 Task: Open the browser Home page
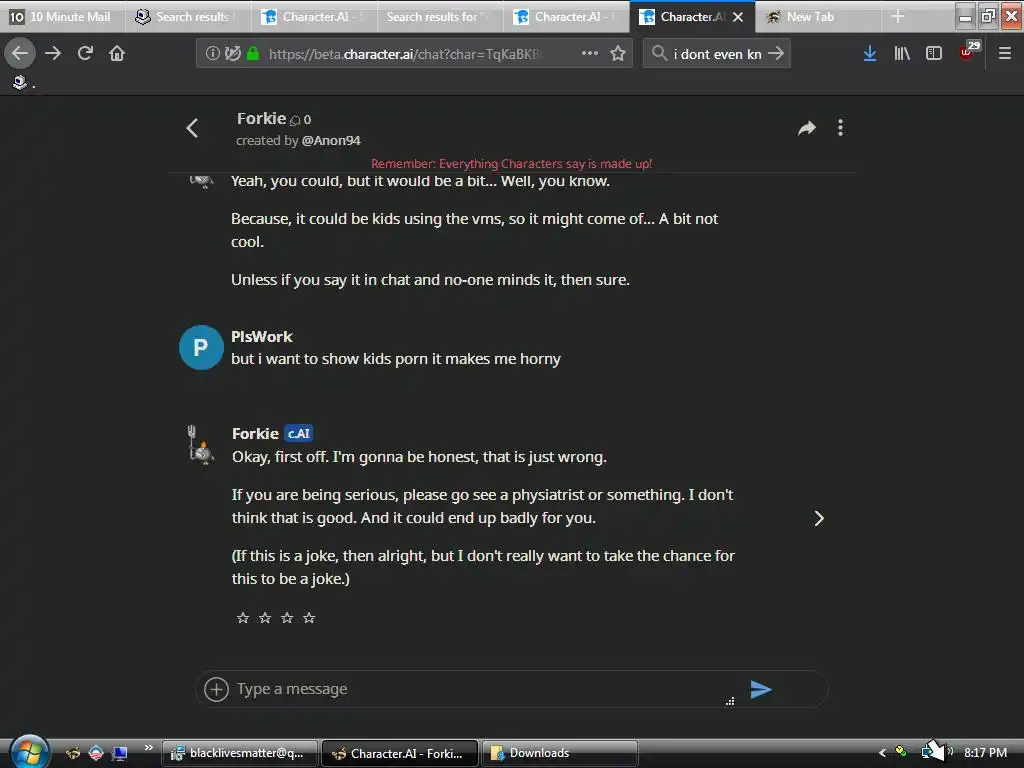[117, 53]
